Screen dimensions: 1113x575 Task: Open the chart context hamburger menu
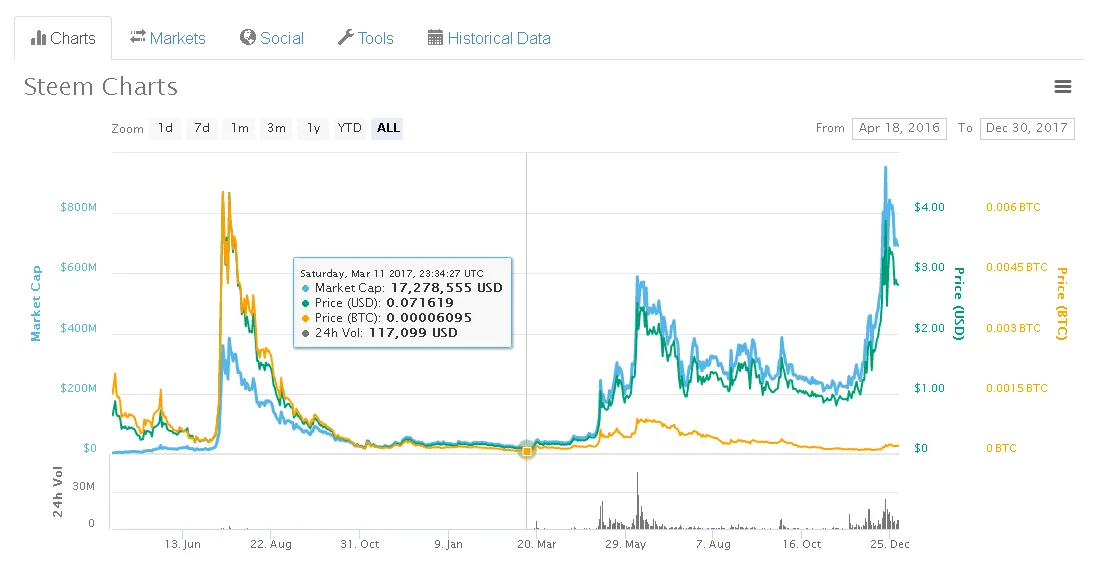(1063, 87)
